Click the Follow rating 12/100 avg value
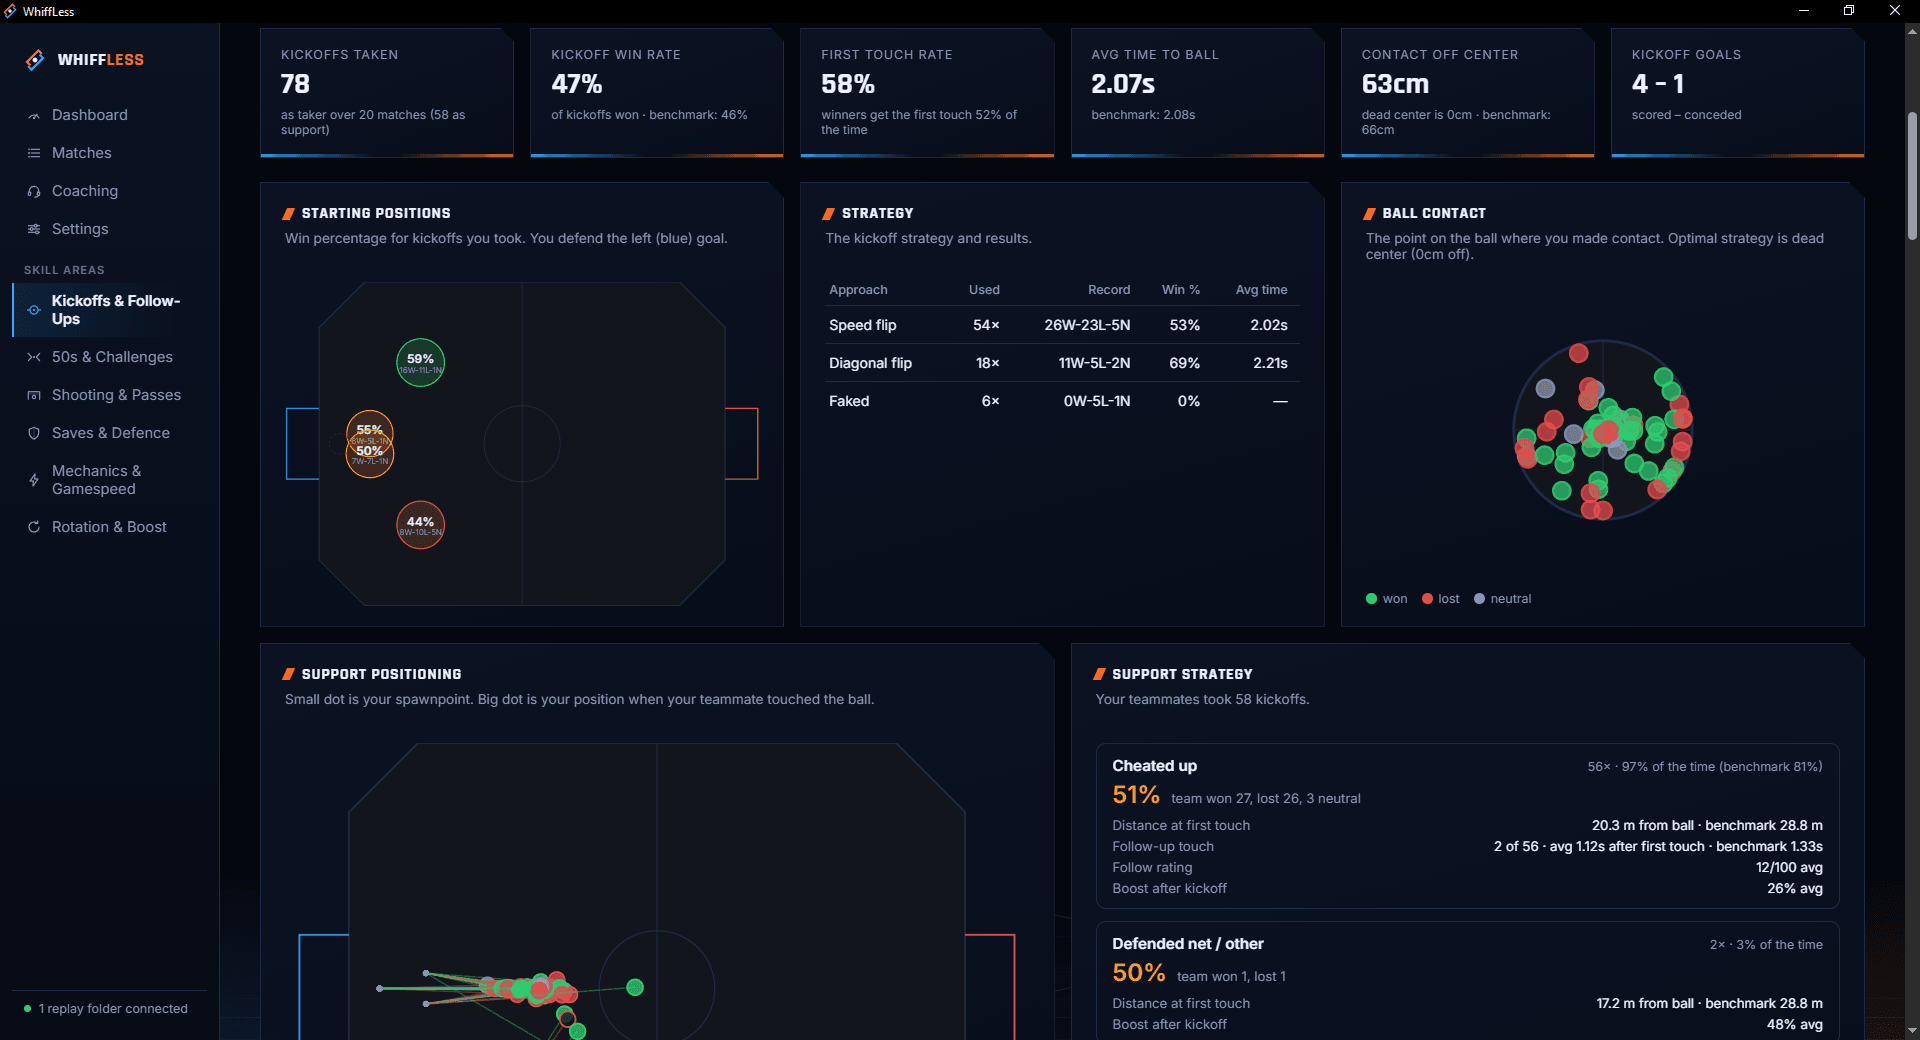Viewport: 1920px width, 1040px height. (1789, 867)
